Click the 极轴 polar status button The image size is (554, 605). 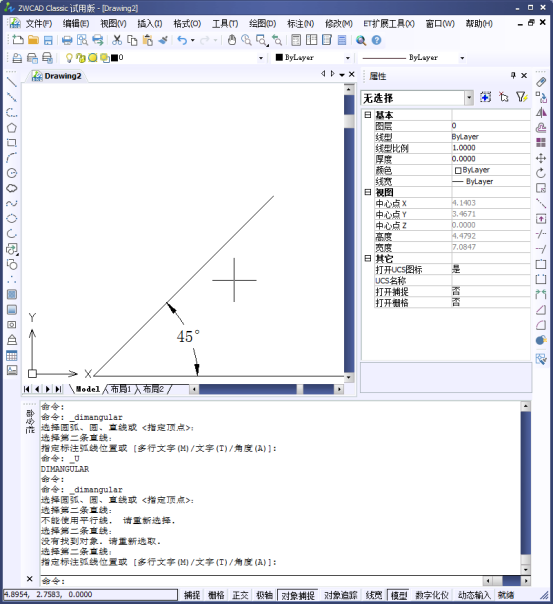265,595
